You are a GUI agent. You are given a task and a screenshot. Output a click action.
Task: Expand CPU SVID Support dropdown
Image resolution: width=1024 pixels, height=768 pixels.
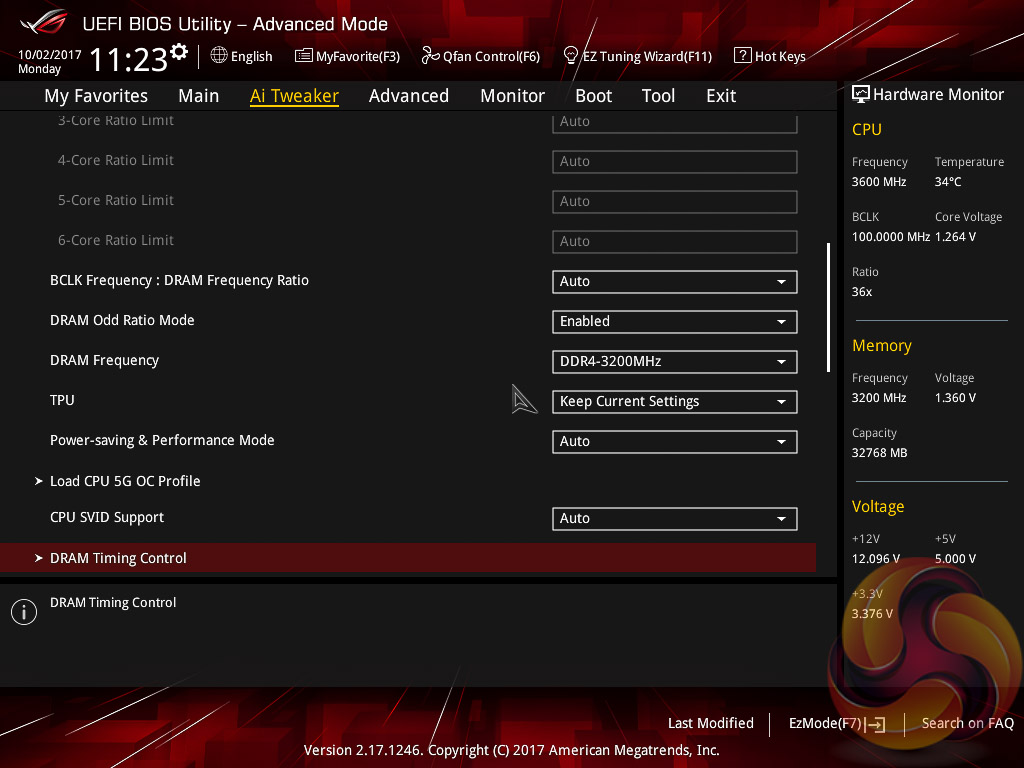point(674,519)
